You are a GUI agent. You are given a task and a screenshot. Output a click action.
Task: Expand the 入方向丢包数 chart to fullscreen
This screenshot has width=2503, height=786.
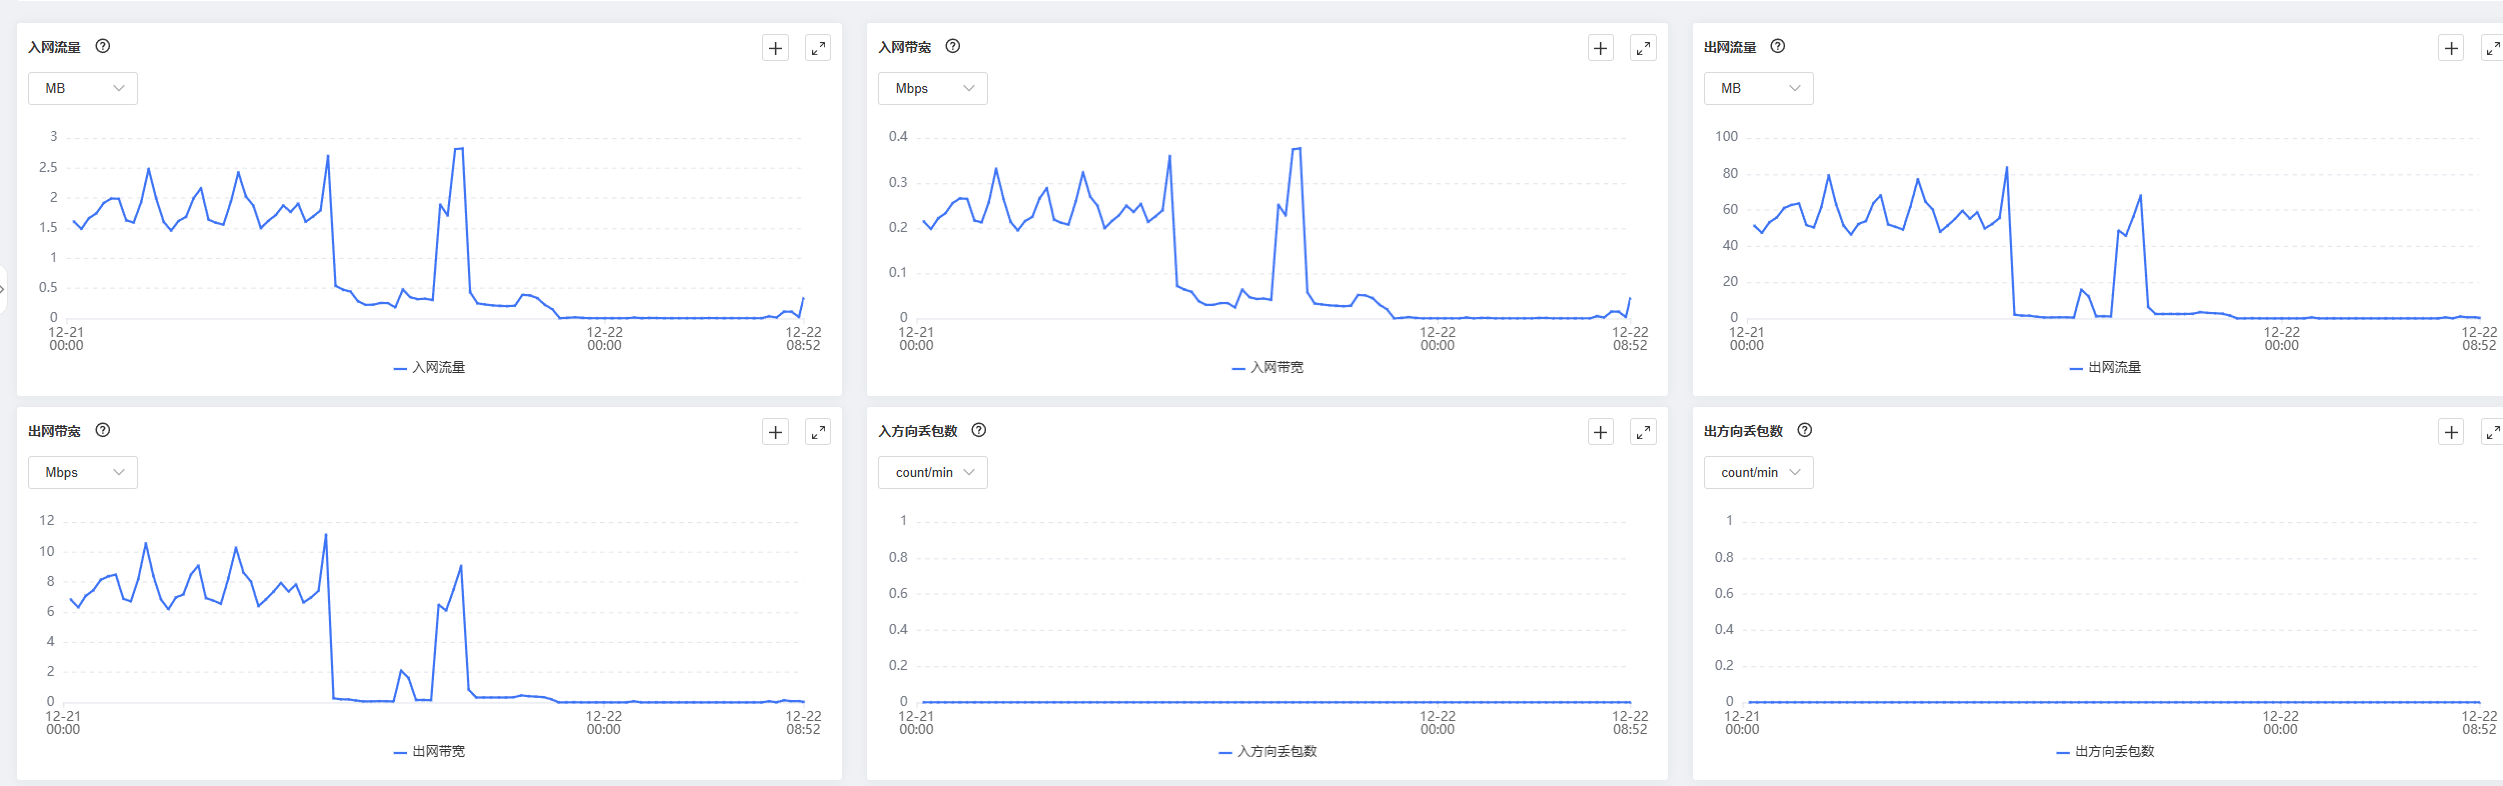(x=1643, y=432)
